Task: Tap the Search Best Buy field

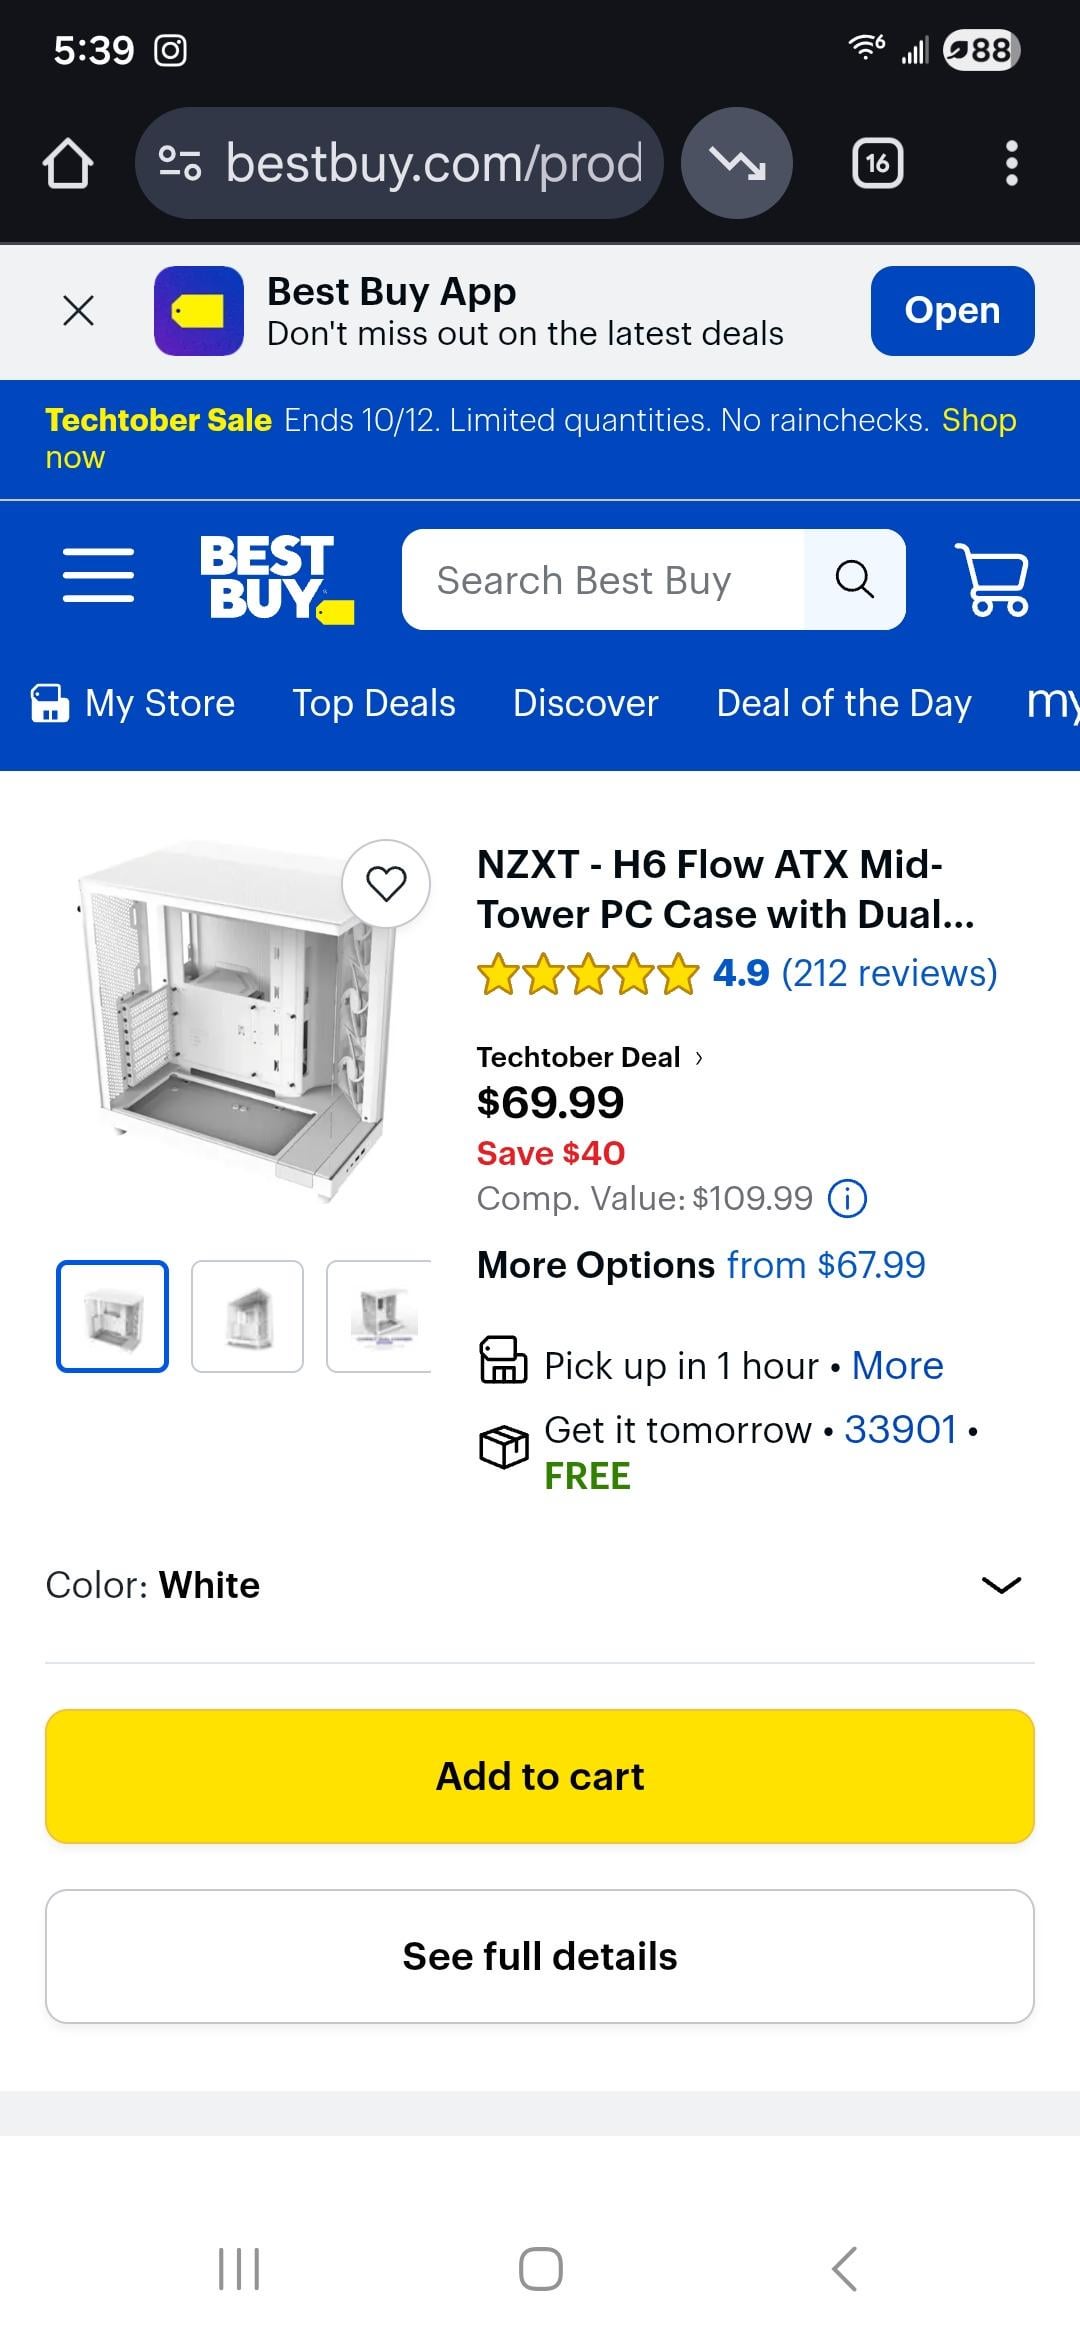Action: 602,580
